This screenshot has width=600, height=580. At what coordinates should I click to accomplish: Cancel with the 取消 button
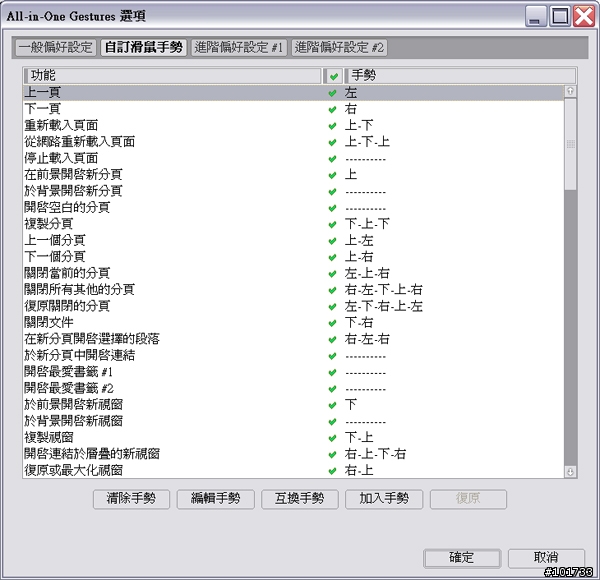tap(546, 558)
